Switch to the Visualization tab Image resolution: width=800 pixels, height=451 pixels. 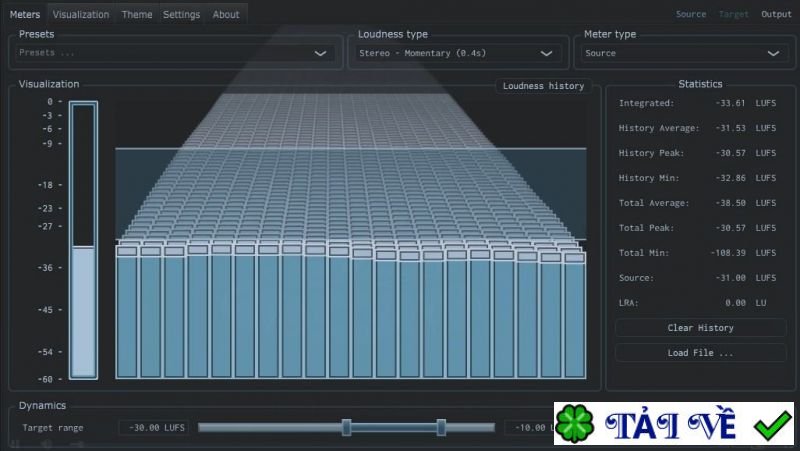(x=81, y=15)
